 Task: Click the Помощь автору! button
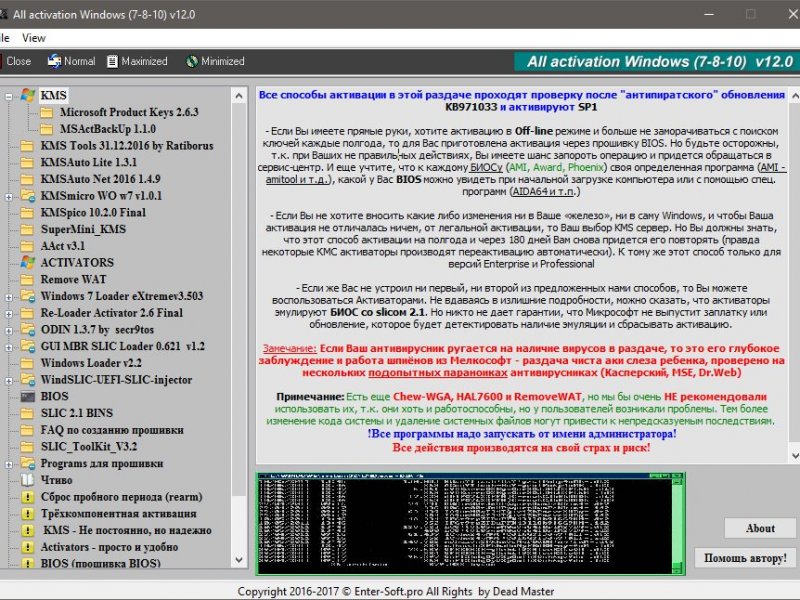tap(745, 558)
